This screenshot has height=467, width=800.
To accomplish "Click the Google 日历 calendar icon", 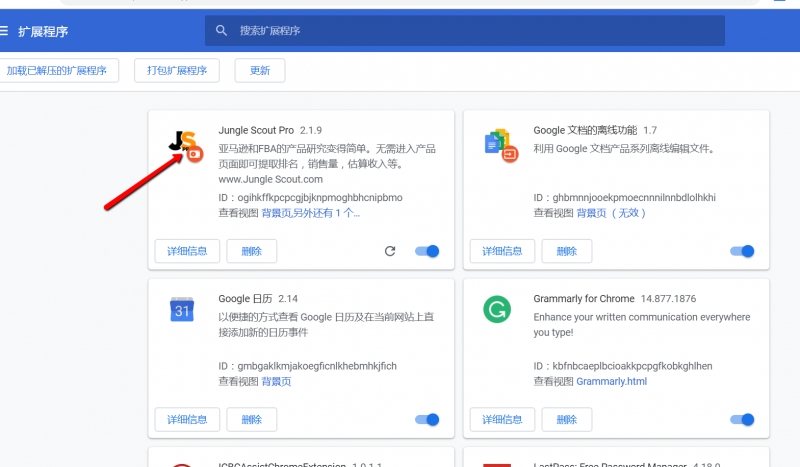I will [182, 309].
